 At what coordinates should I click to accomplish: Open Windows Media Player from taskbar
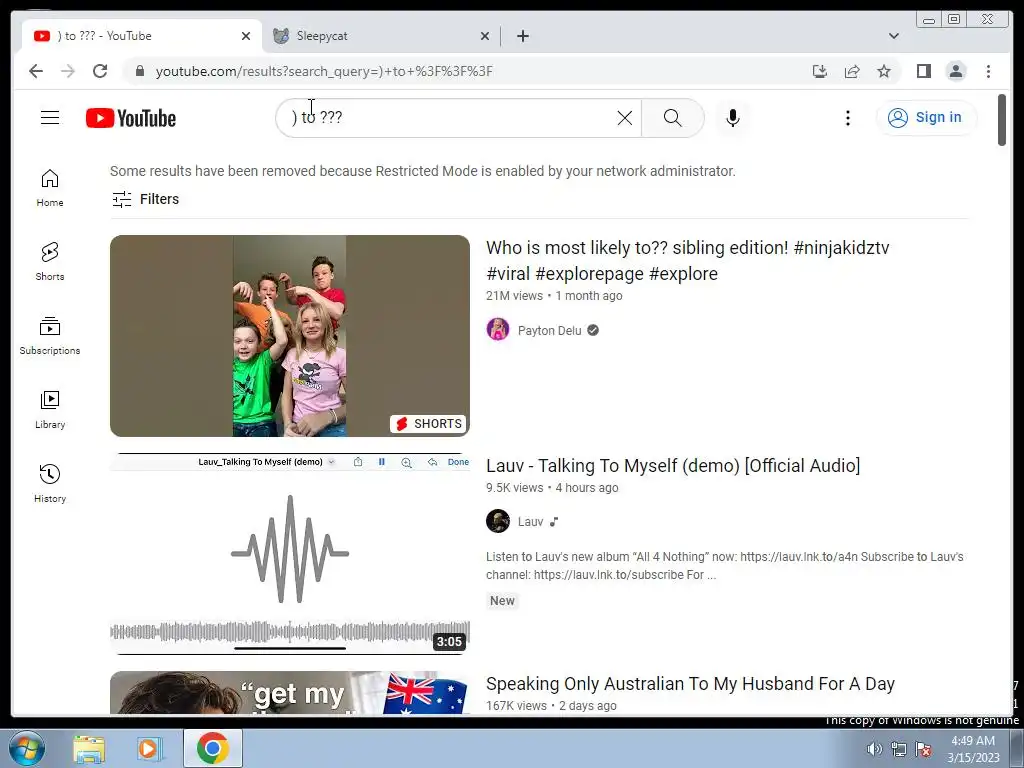[x=148, y=749]
